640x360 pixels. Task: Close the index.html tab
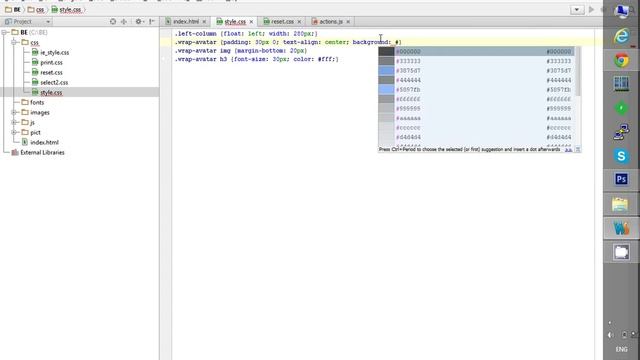pos(204,22)
